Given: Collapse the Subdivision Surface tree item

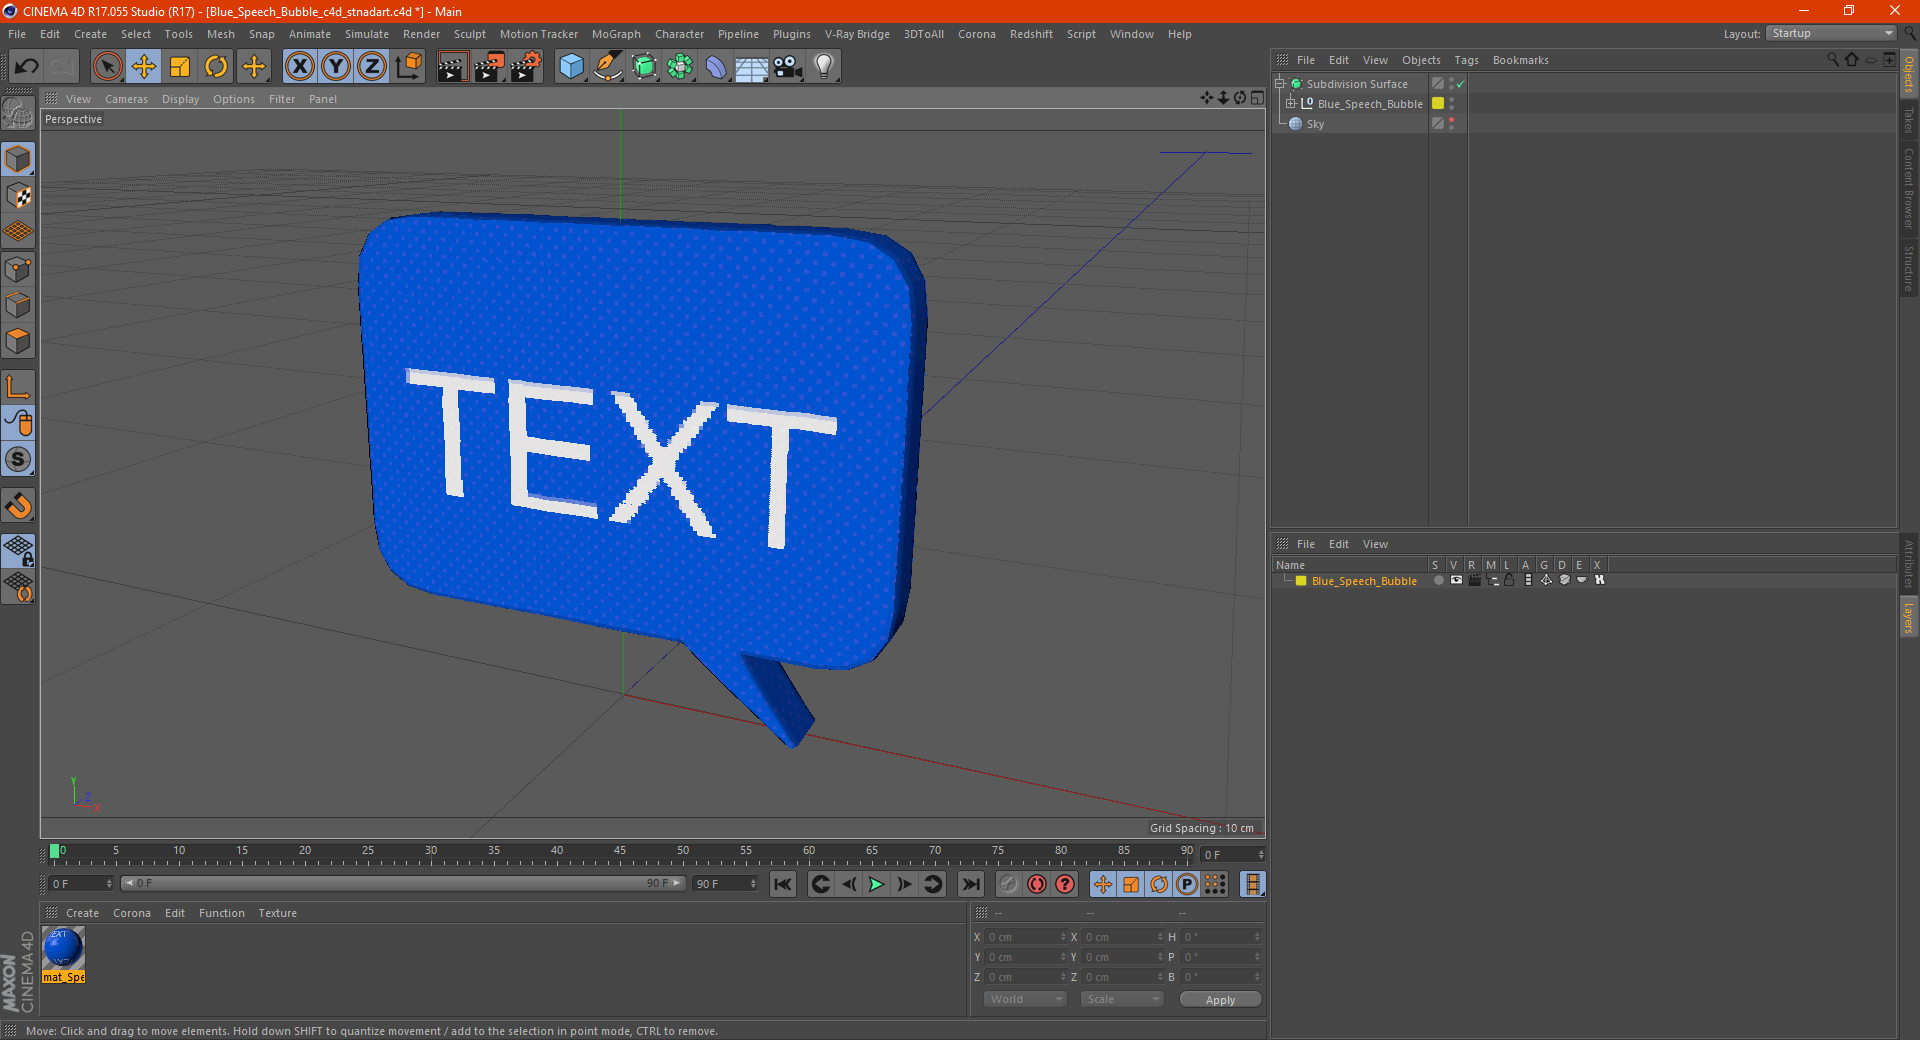Looking at the screenshot, I should point(1280,84).
